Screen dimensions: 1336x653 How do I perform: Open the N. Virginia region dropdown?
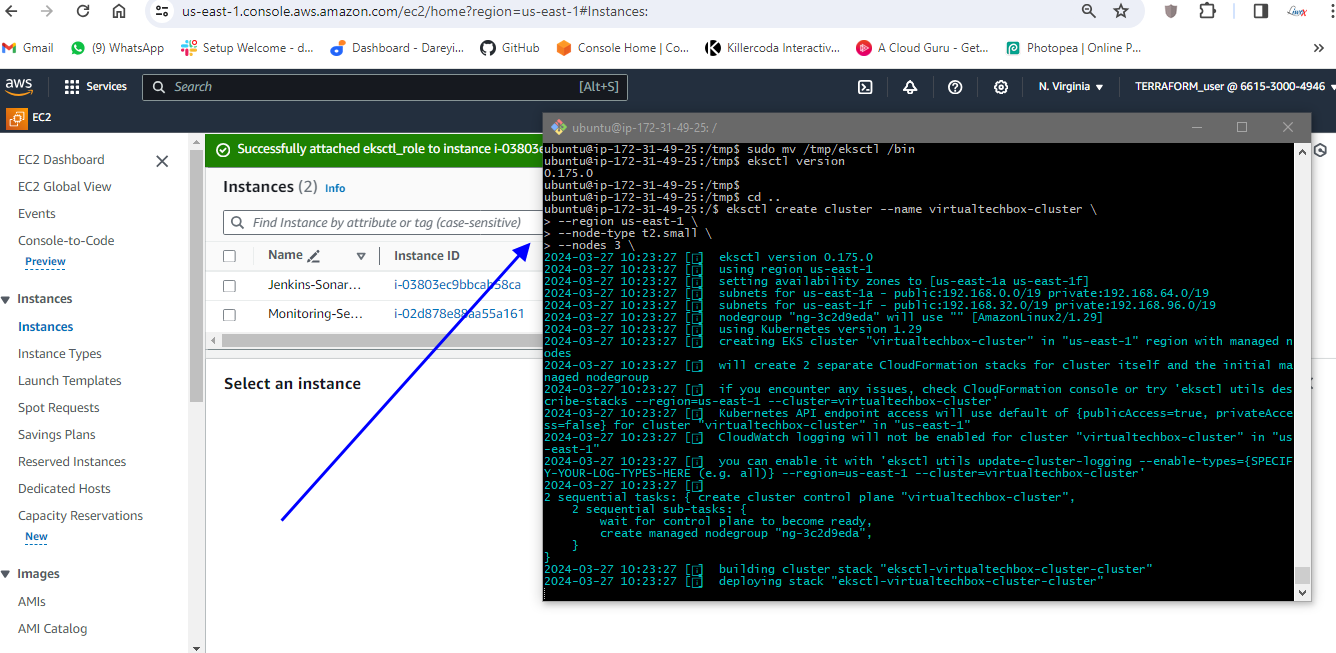point(1070,87)
